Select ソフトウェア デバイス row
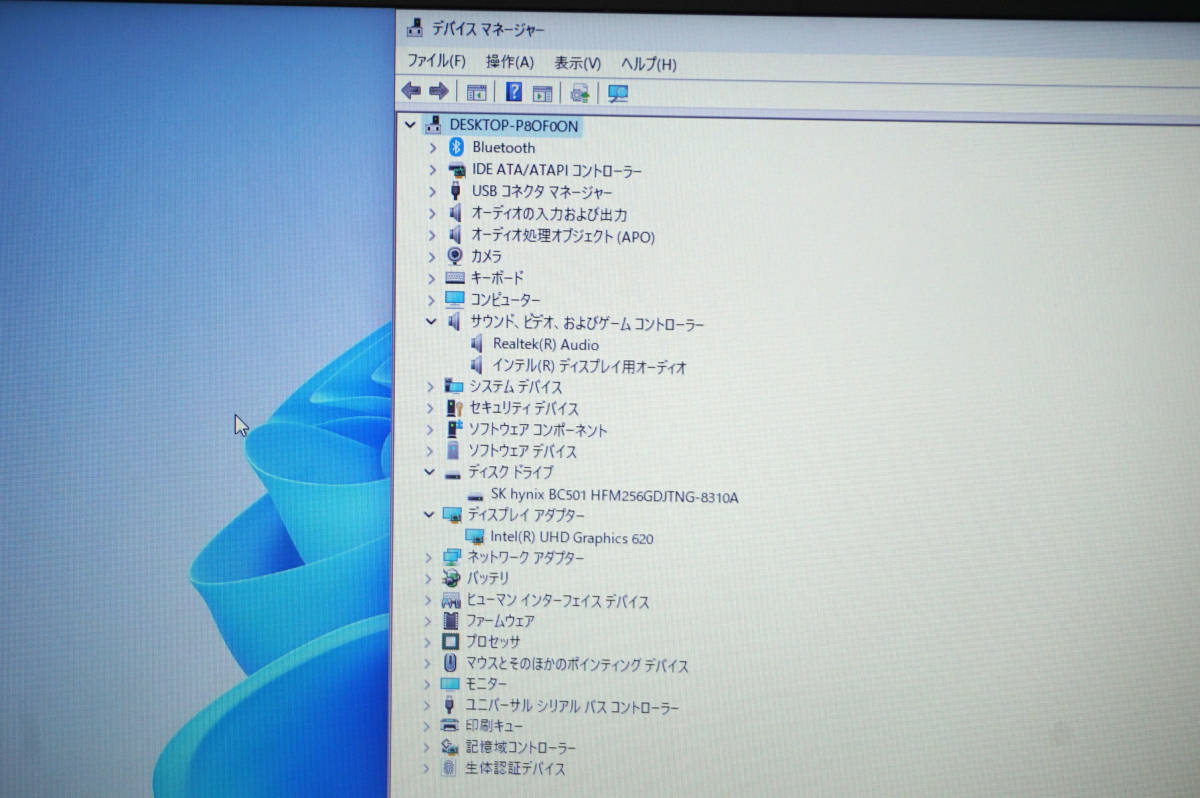The image size is (1200, 798). [x=523, y=451]
